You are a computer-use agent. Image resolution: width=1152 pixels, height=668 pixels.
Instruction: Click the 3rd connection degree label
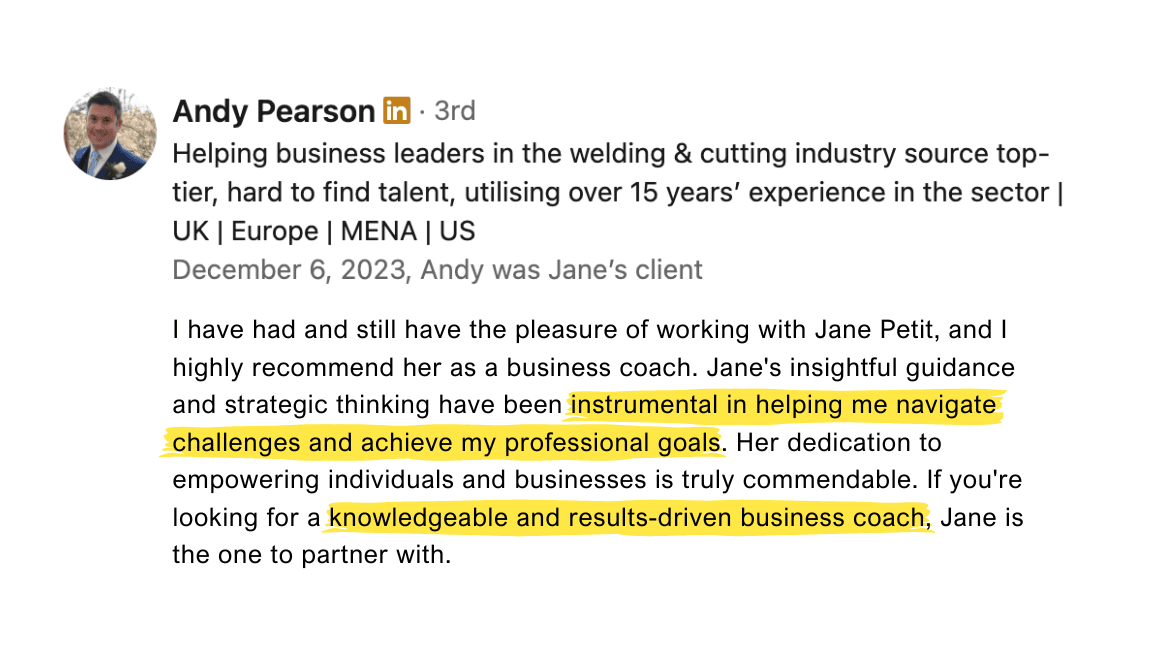454,111
